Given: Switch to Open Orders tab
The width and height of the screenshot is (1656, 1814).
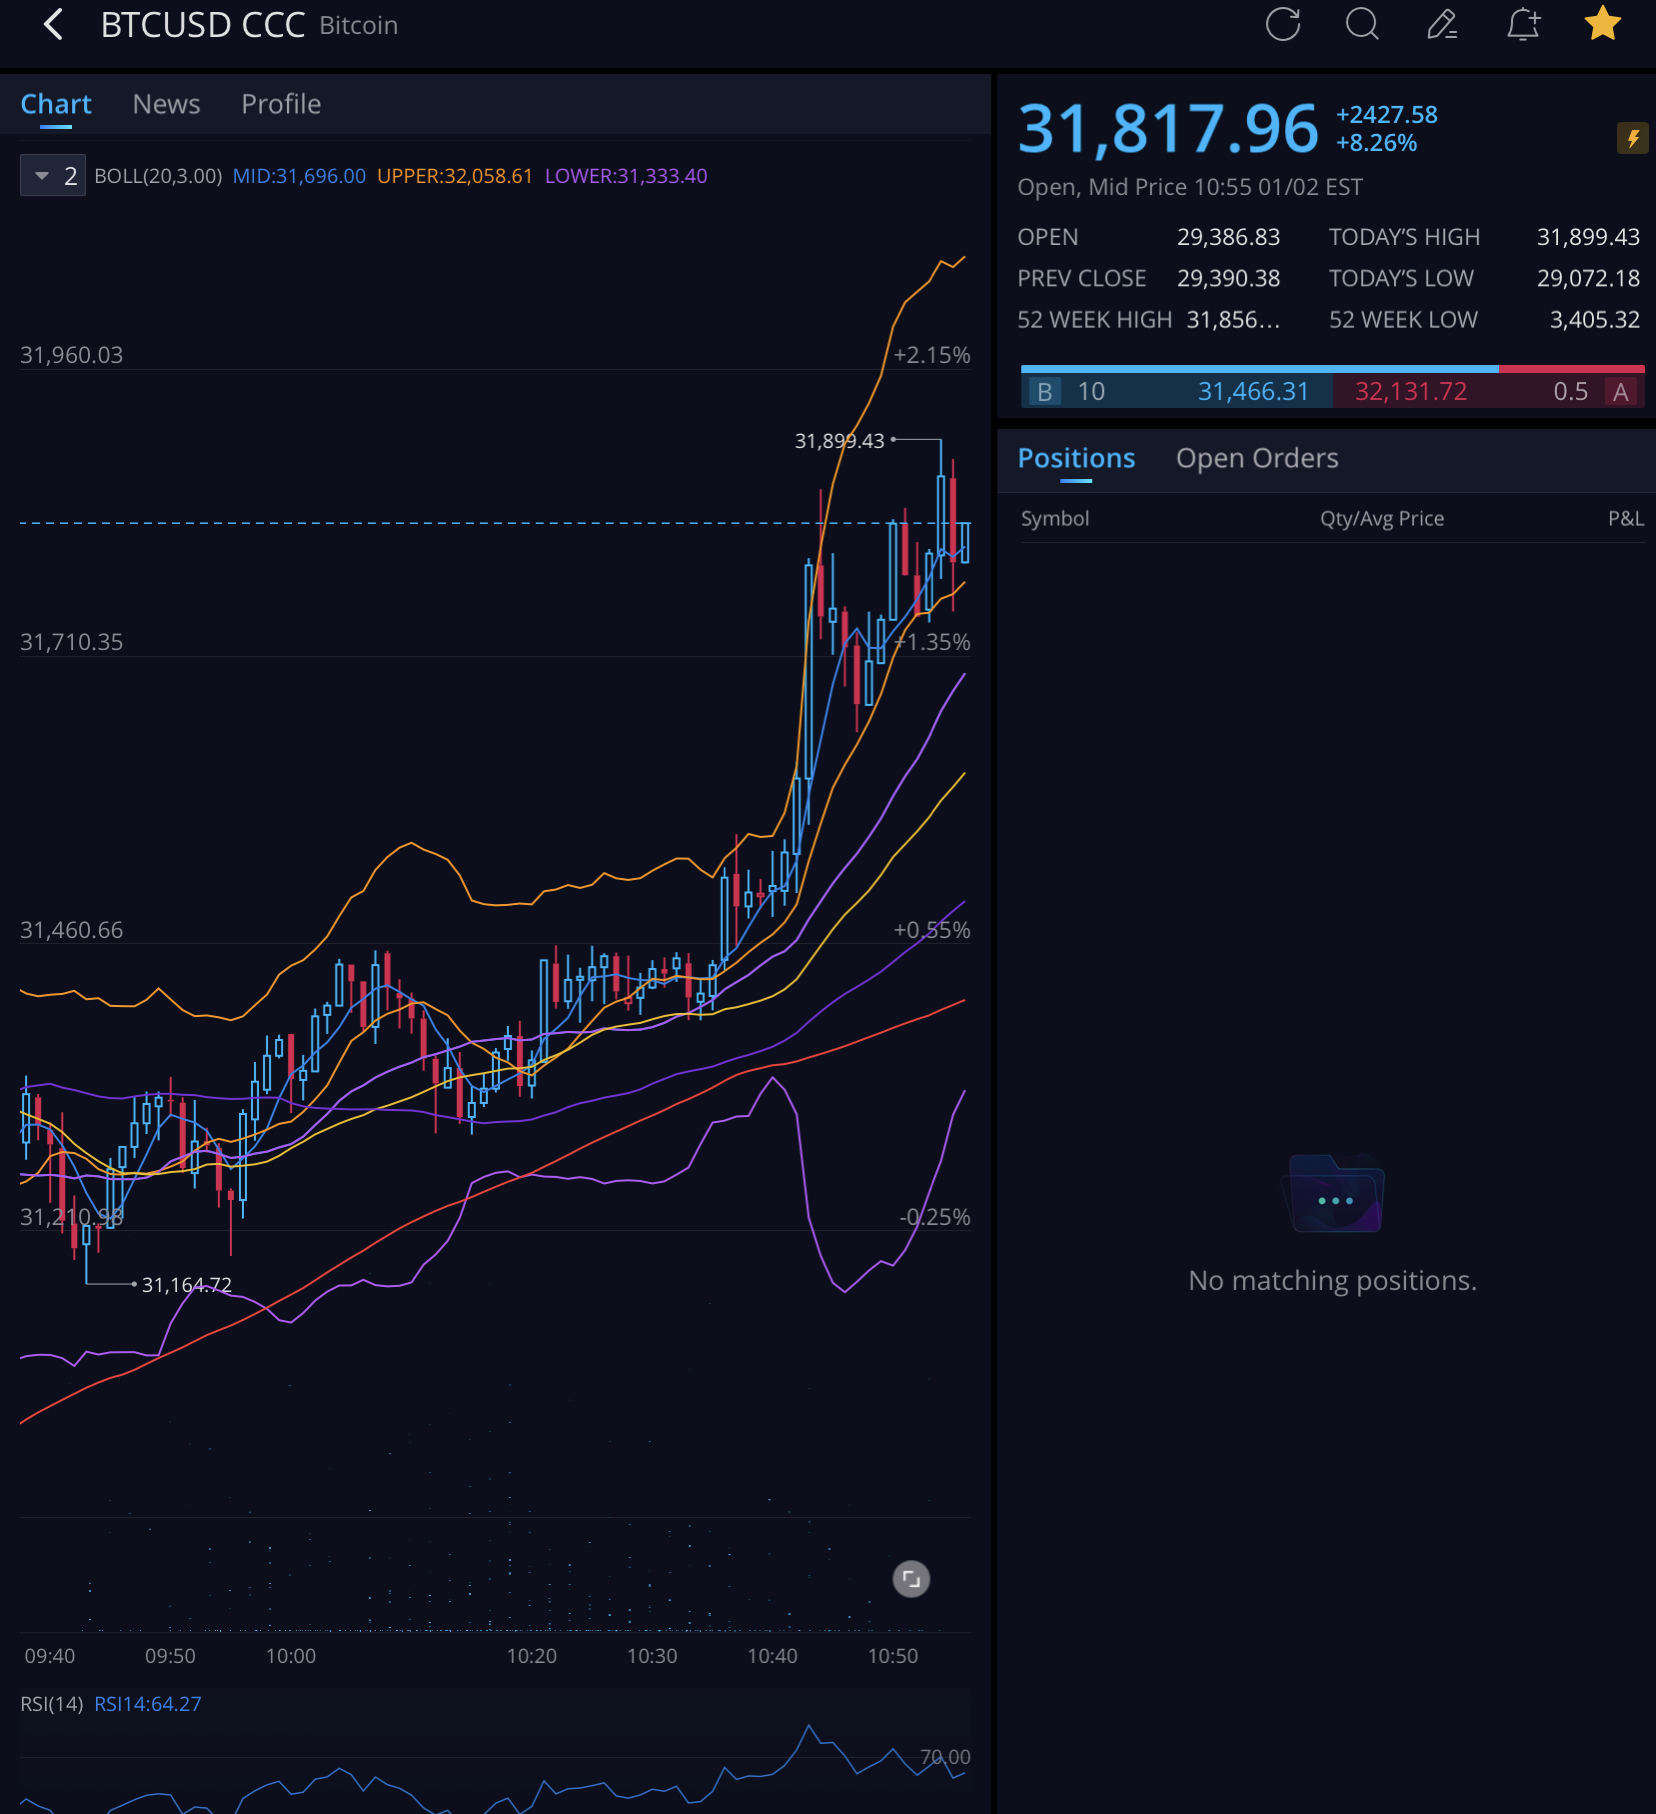Looking at the screenshot, I should click(x=1256, y=458).
